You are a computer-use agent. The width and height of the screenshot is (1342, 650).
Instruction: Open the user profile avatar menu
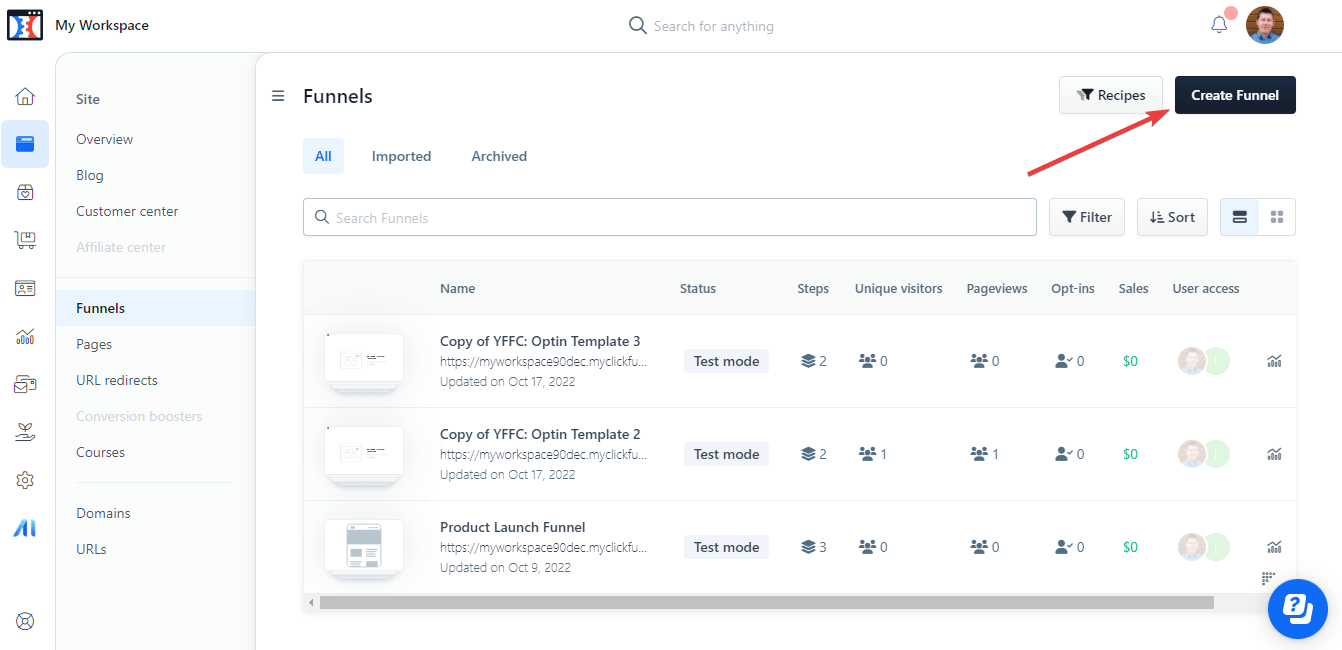1264,25
